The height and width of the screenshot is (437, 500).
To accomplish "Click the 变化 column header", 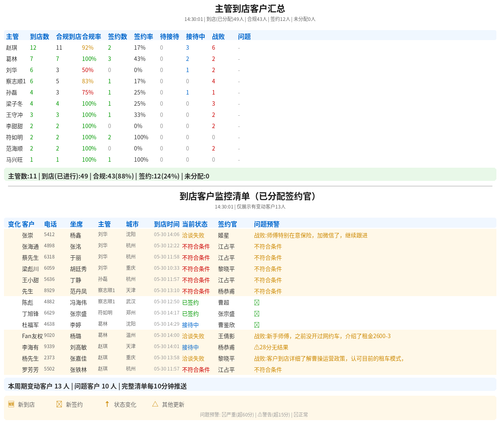I will pyautogui.click(x=14, y=224).
